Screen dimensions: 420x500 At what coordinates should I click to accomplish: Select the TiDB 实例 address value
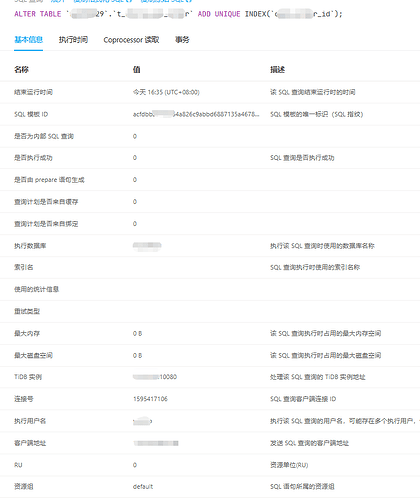coord(155,377)
